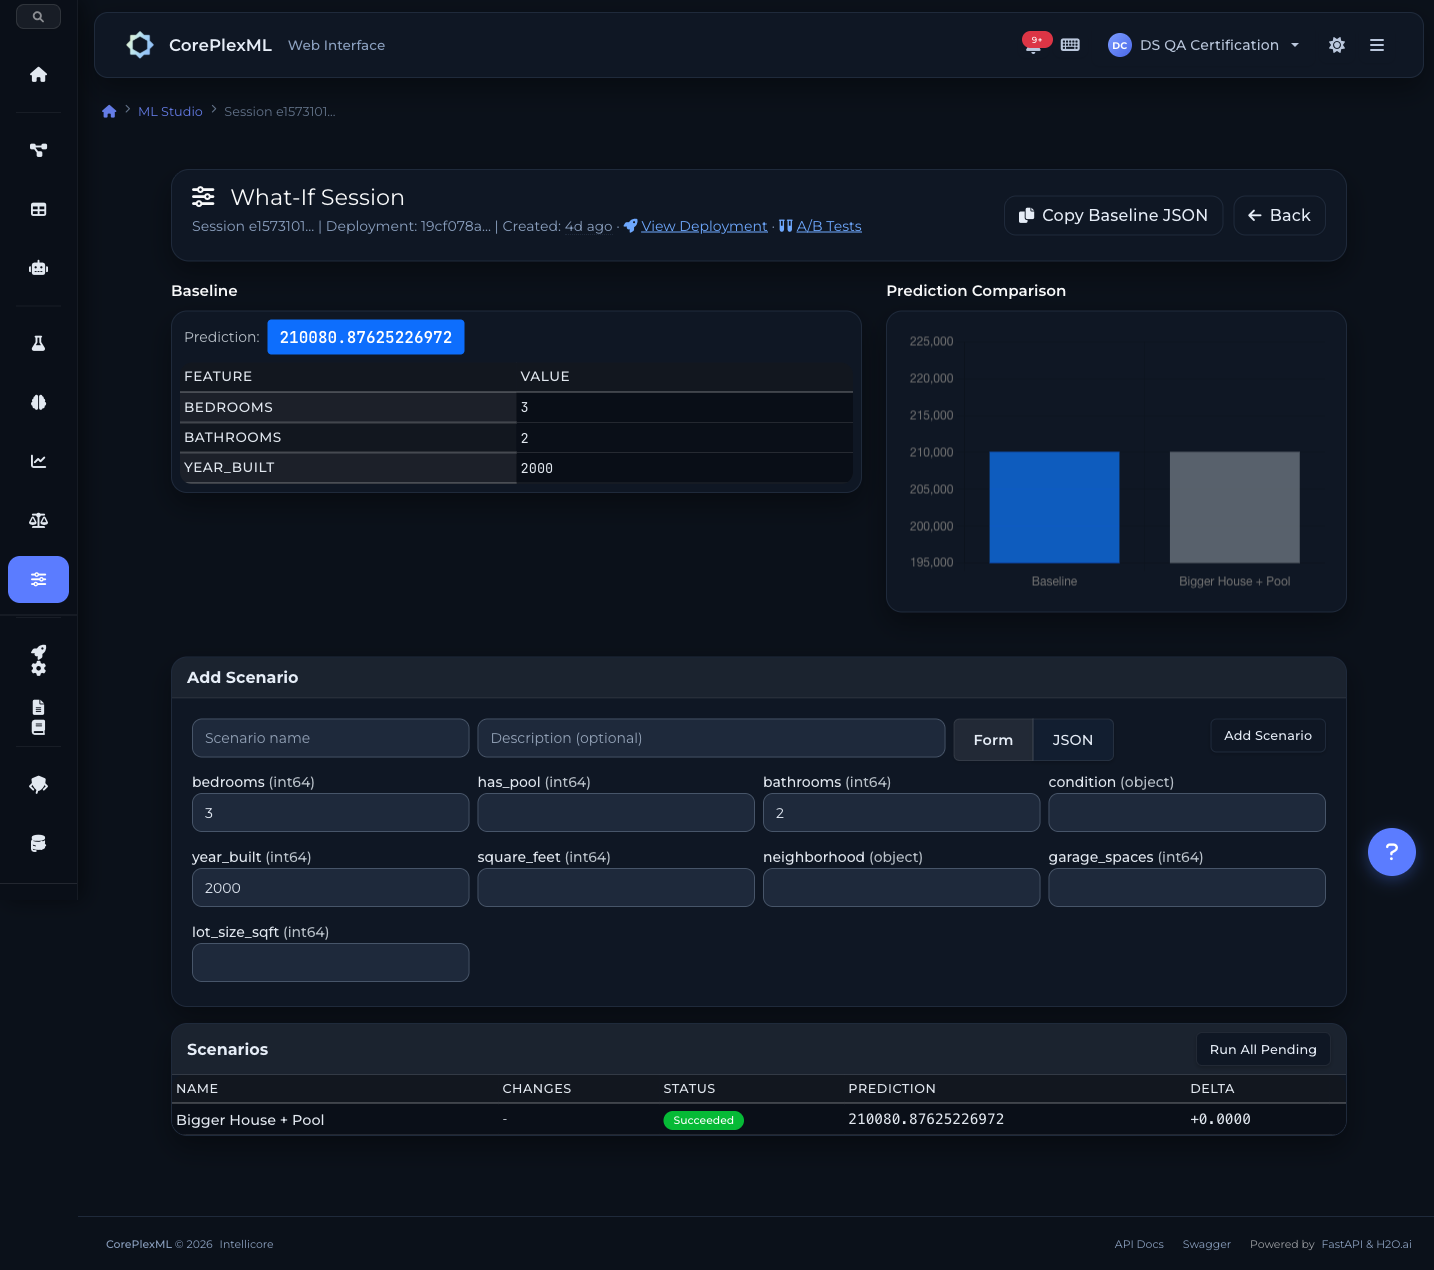The height and width of the screenshot is (1270, 1434).
Task: Click the home icon in the sidebar
Action: coord(38,75)
